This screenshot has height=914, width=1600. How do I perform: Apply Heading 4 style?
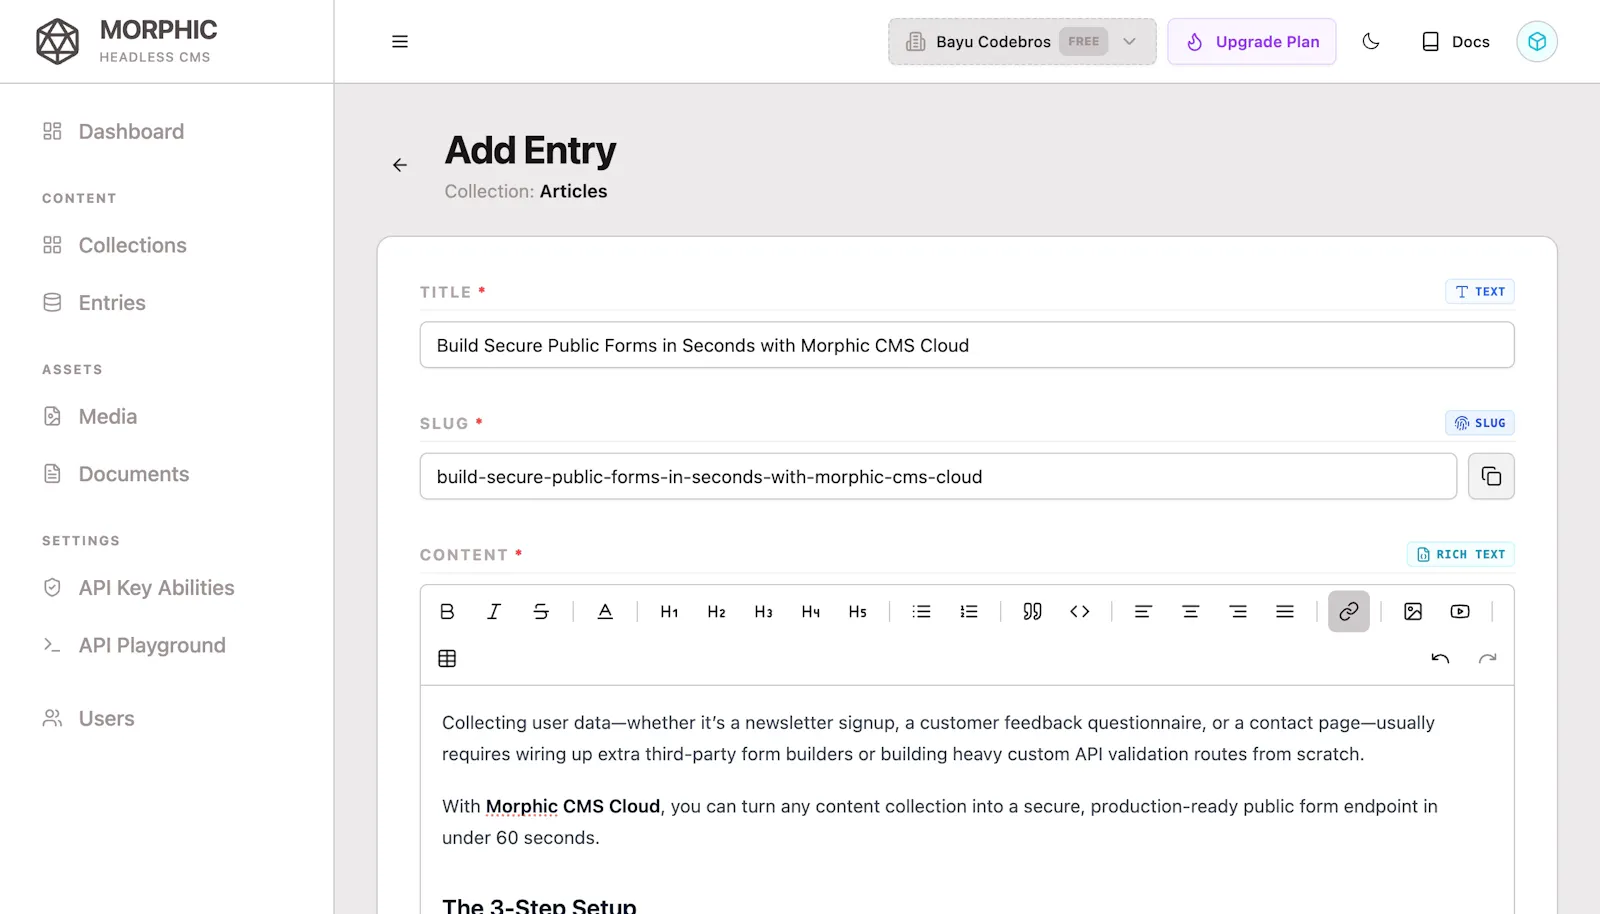point(810,611)
